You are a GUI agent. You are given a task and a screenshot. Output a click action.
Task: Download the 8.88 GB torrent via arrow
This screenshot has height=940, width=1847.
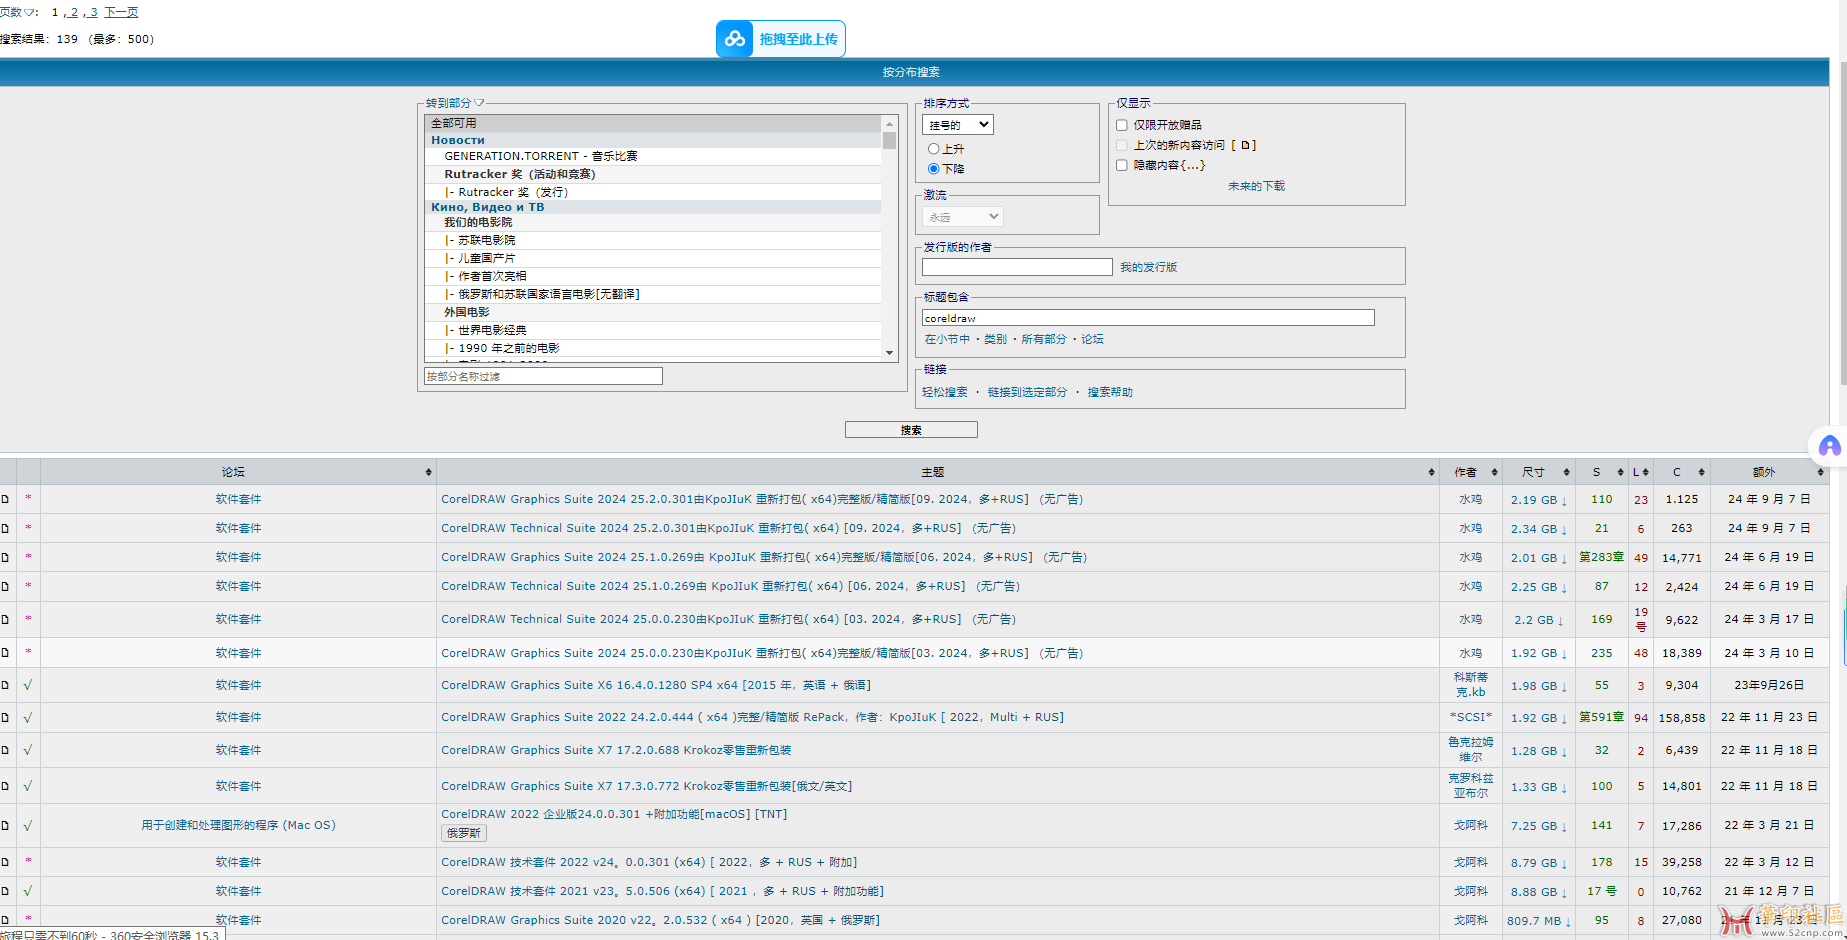point(1564,892)
